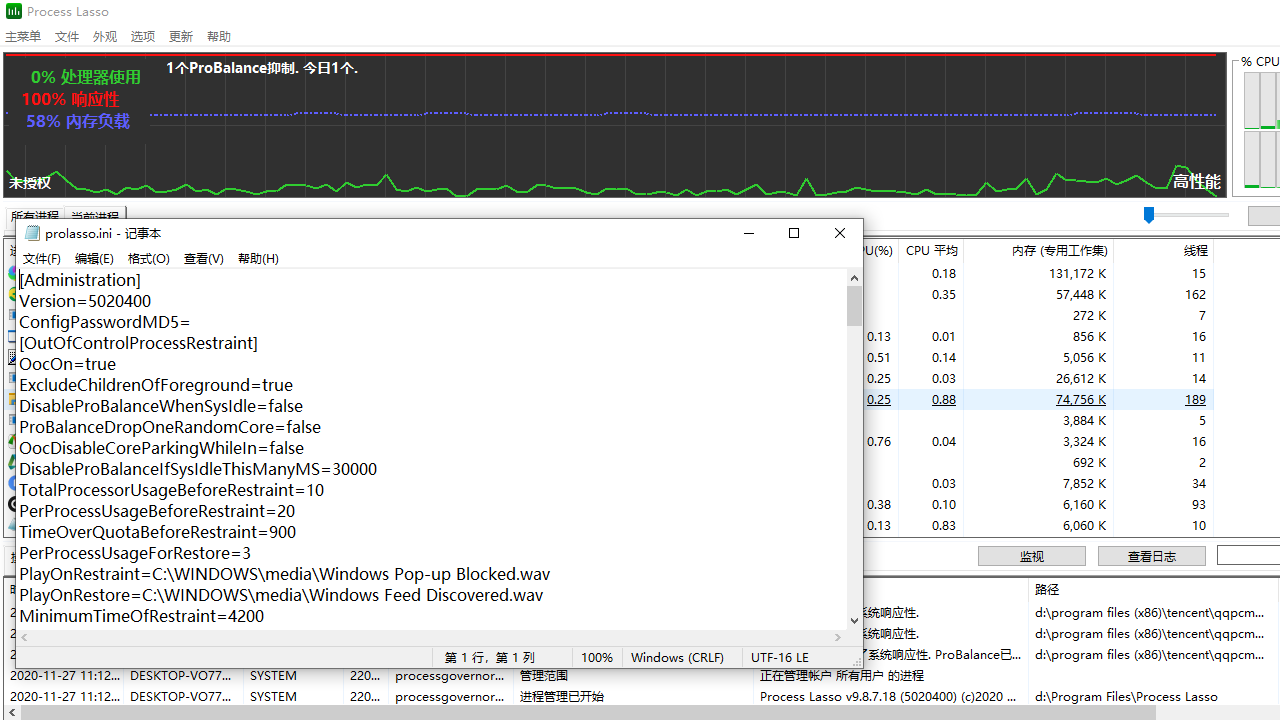The image size is (1280, 720).
Task: Click Notepad's vertical scrollbar down arrow
Action: pos(854,620)
